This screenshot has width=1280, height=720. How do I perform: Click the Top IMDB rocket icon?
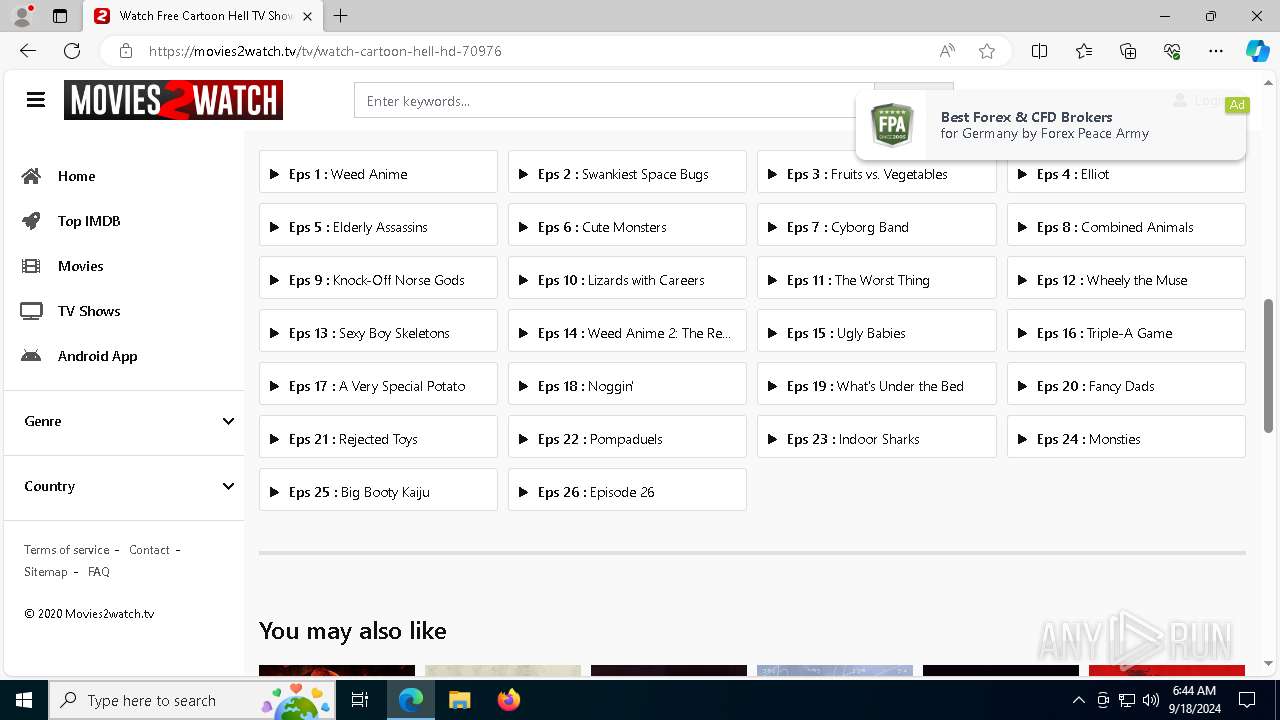pos(32,221)
